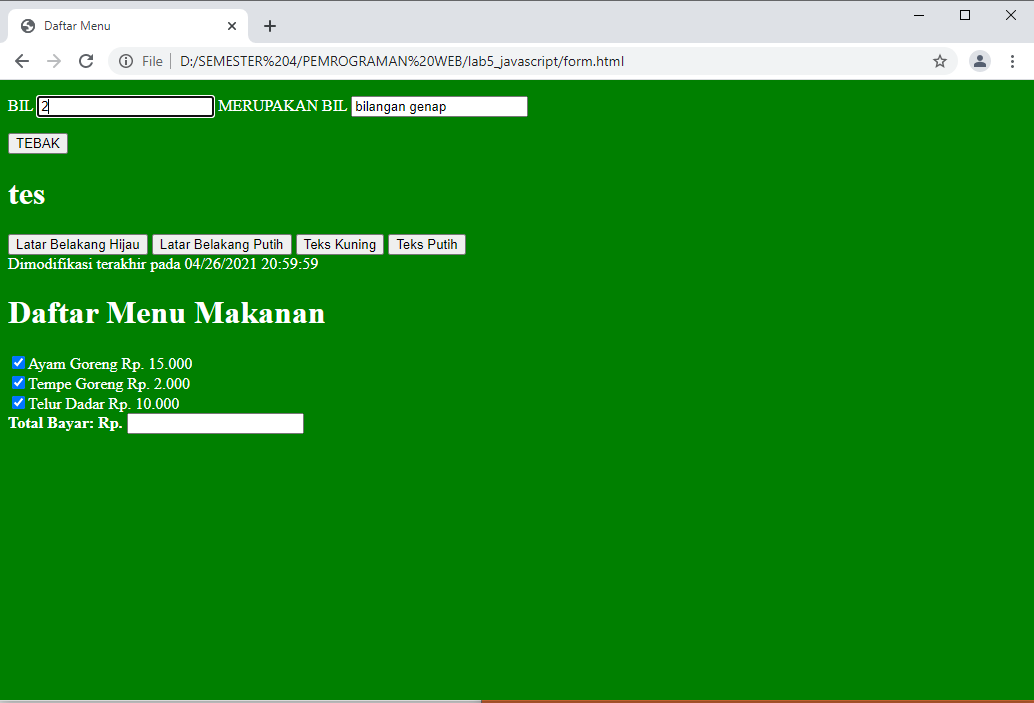Screen dimensions: 1034x703
Task: Click inside the BIL number input field
Action: click(x=124, y=105)
